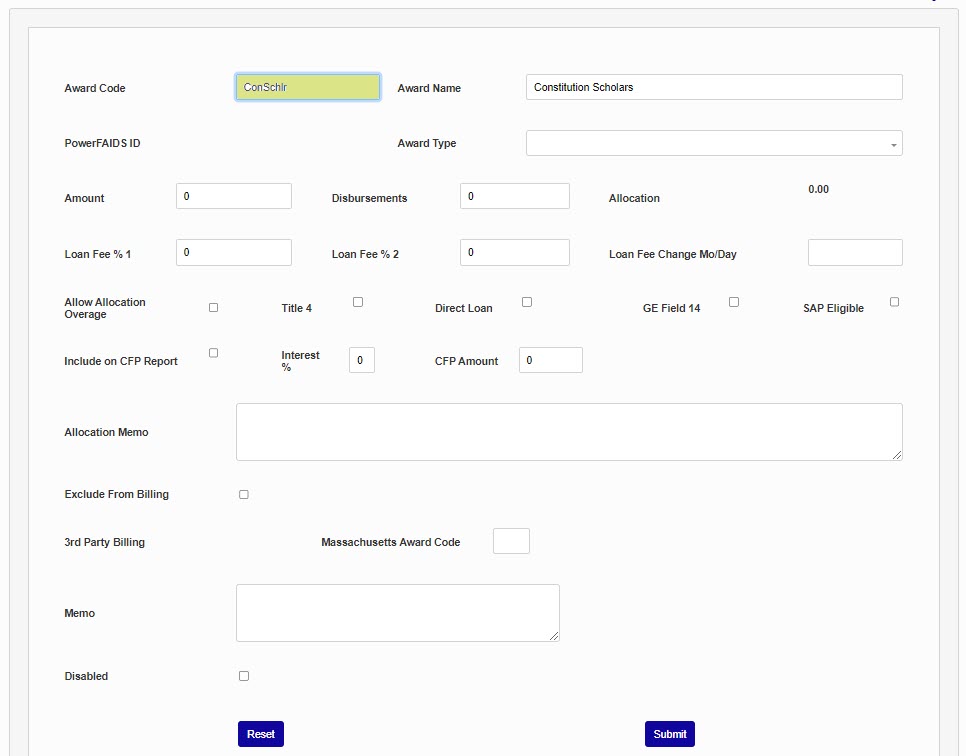Check the GE Field 14 checkbox
The image size is (966, 756).
coord(734,302)
